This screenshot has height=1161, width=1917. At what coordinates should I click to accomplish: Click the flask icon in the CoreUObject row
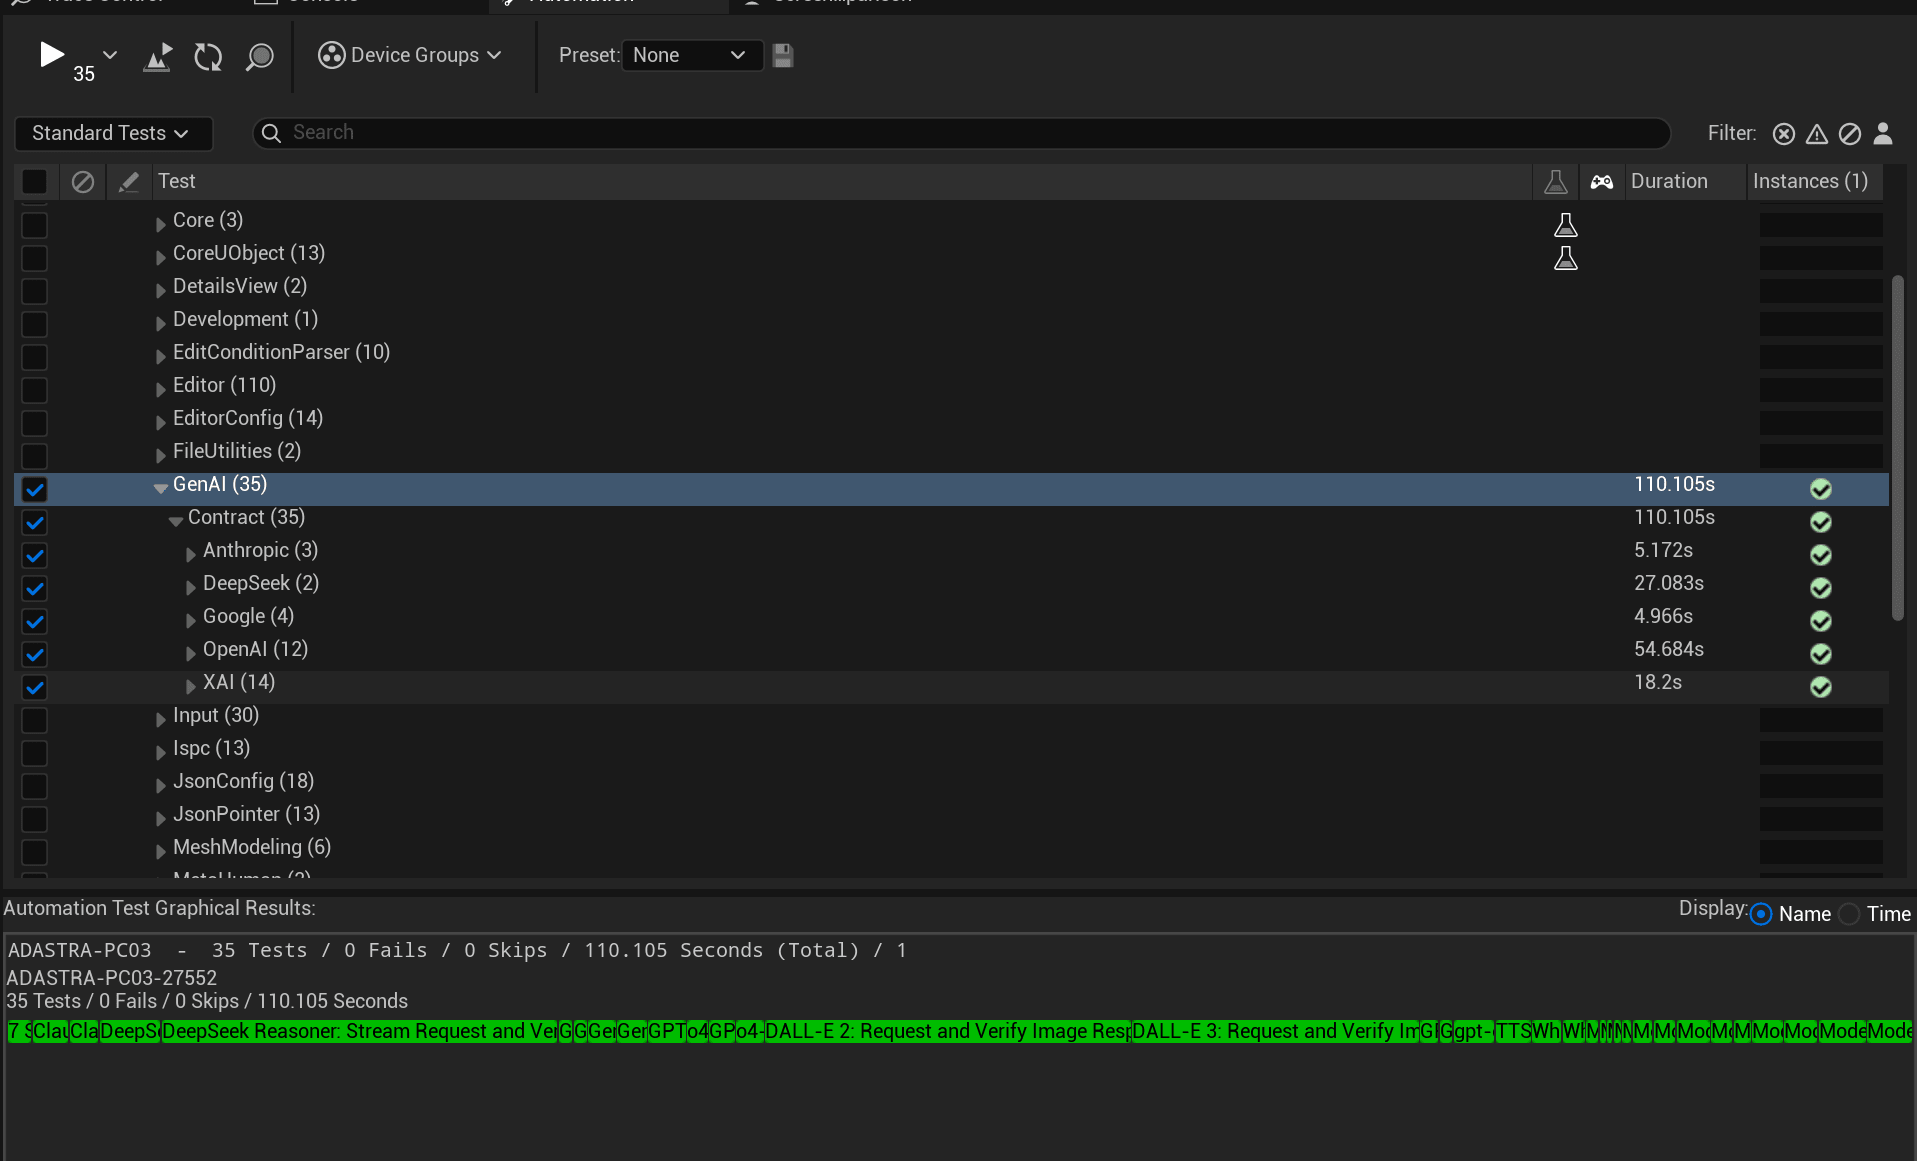[1566, 258]
